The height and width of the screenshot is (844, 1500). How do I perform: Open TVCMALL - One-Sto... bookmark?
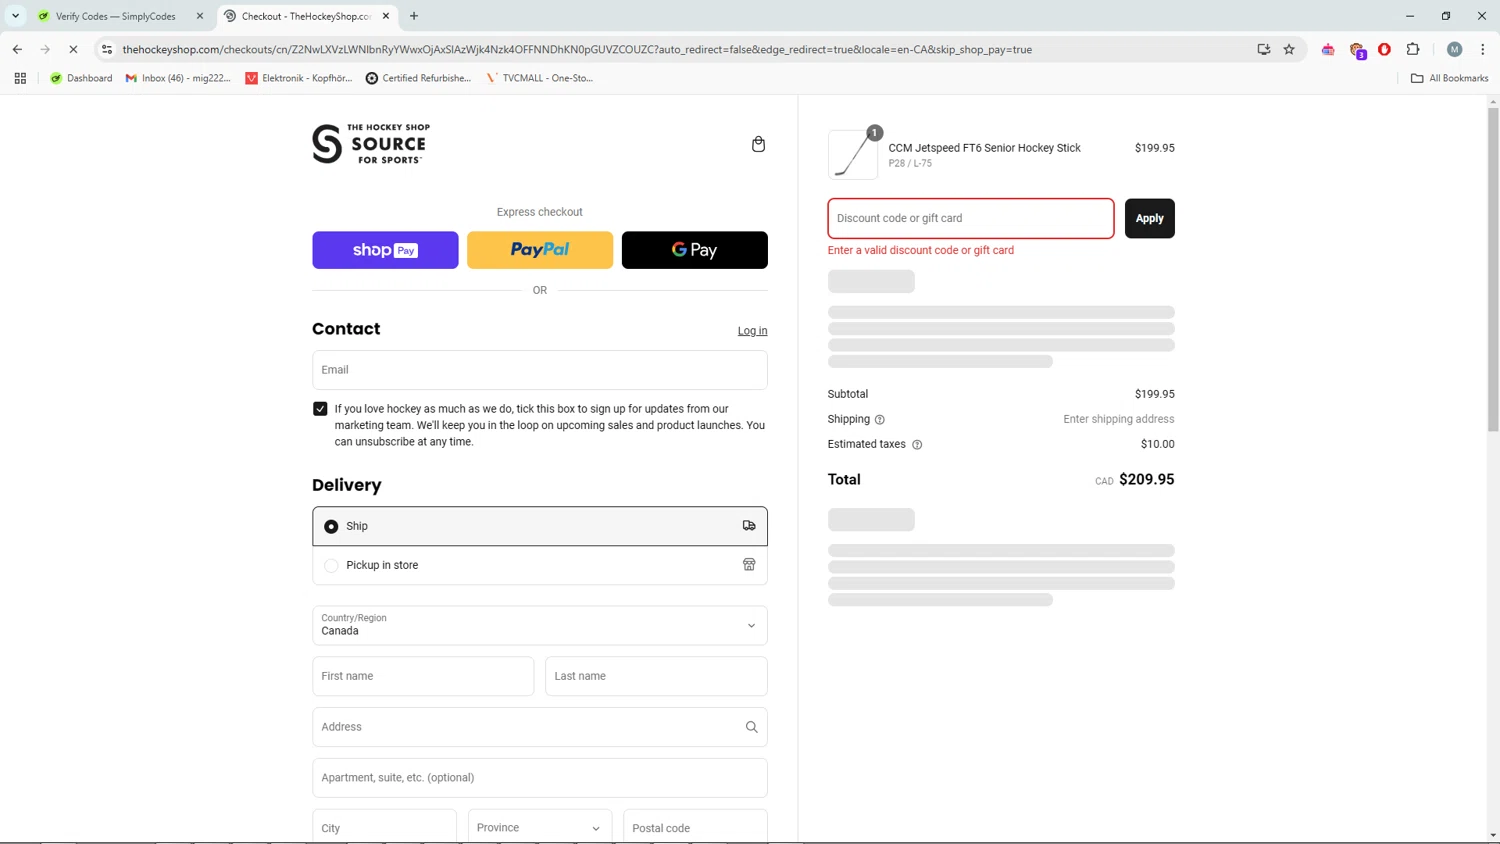(539, 78)
